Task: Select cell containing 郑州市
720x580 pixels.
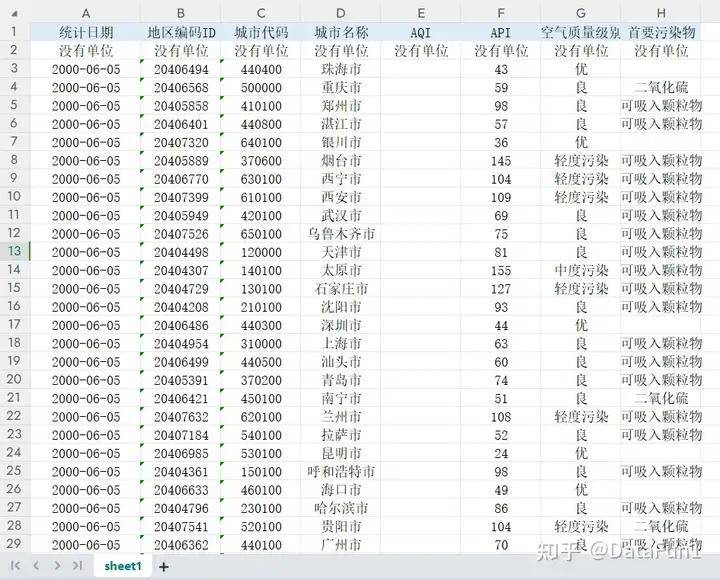Action: click(x=341, y=106)
